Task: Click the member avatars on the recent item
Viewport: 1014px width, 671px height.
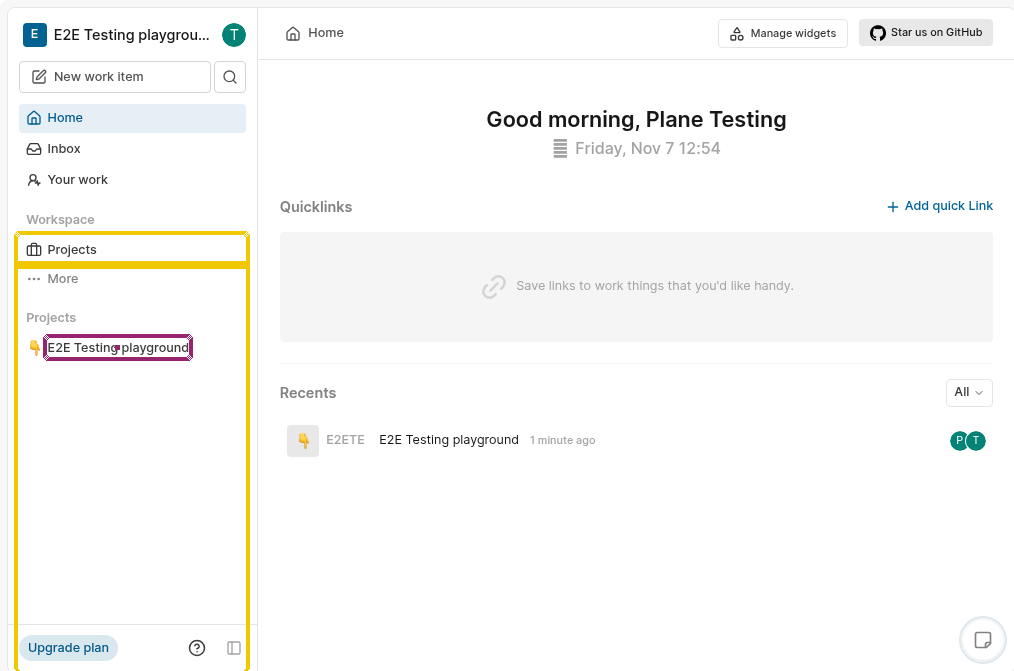Action: [x=968, y=441]
